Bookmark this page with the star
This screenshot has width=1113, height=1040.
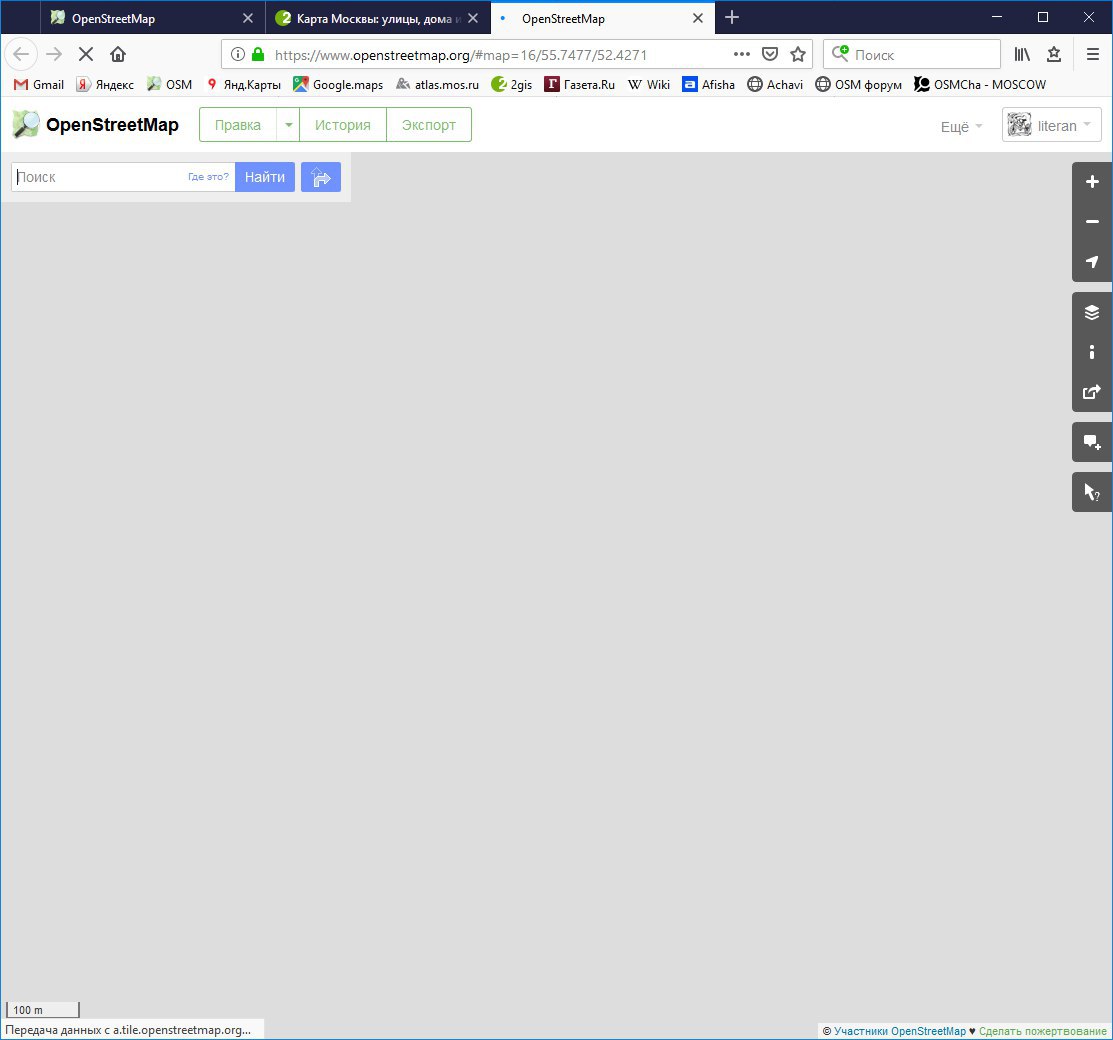point(798,55)
